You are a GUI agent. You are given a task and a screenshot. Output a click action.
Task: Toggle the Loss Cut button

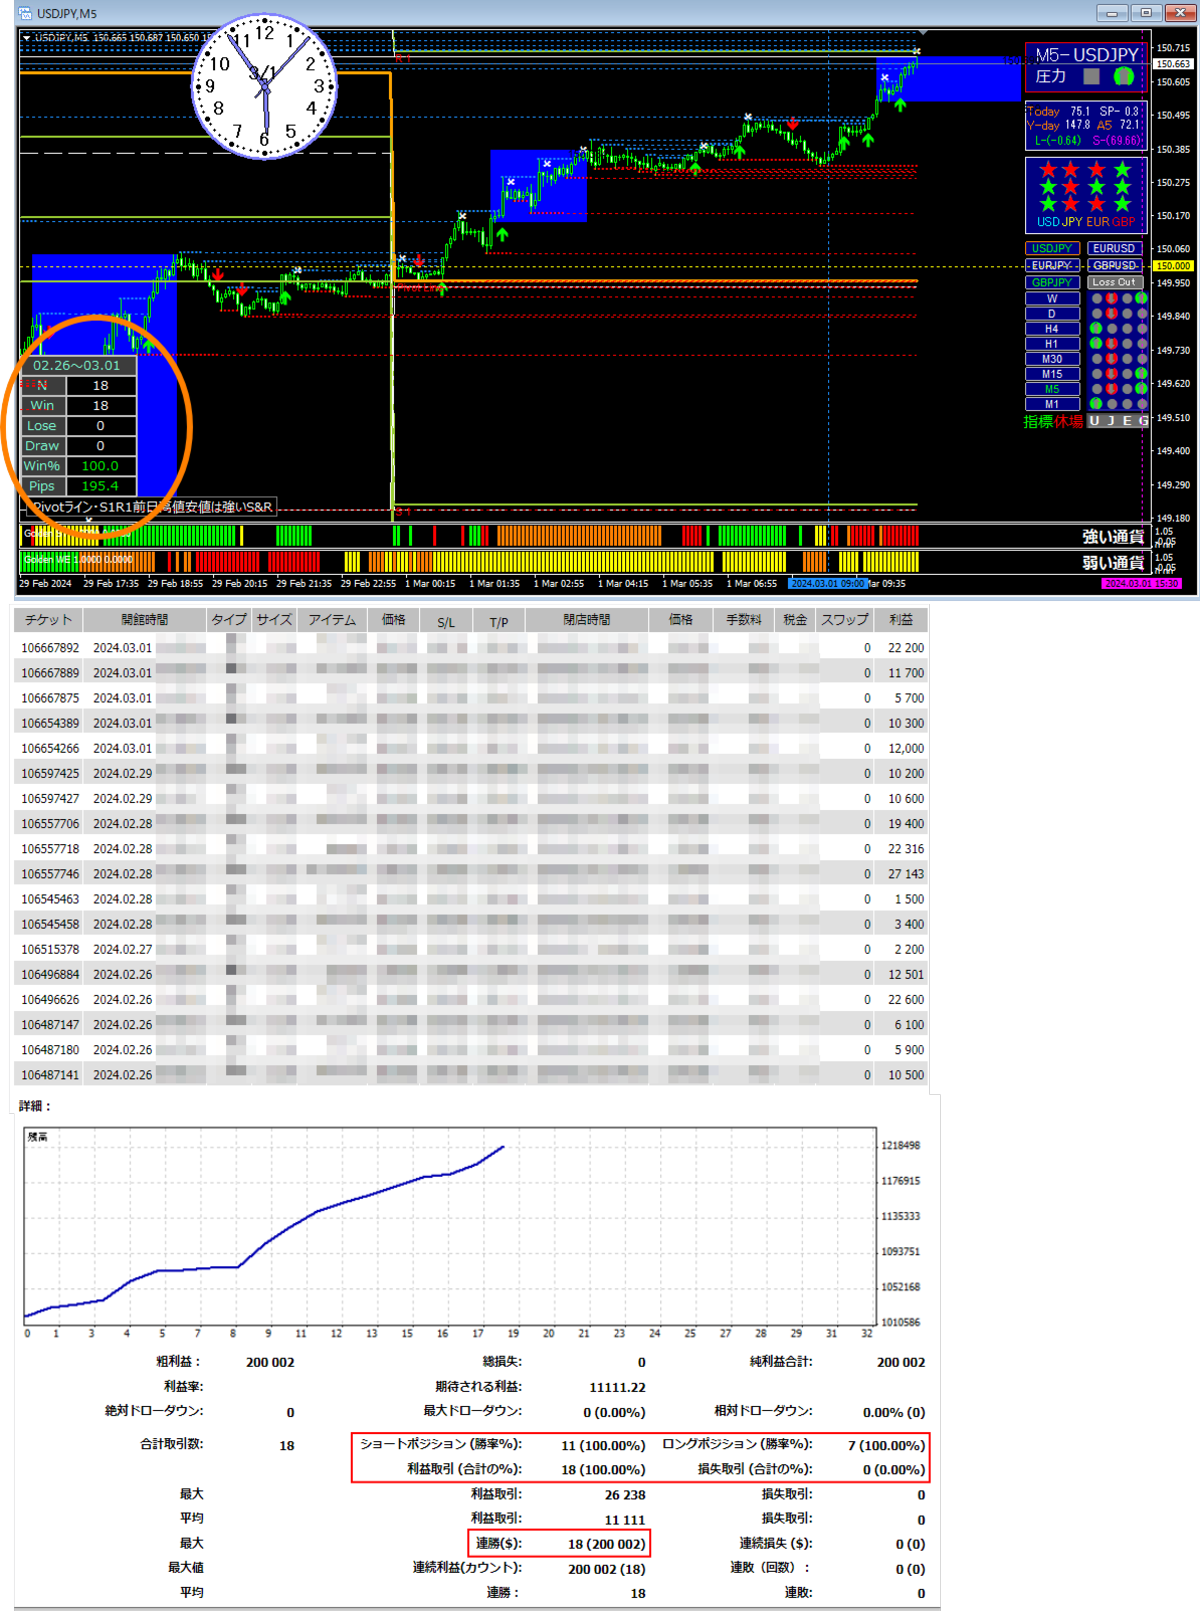(1114, 283)
